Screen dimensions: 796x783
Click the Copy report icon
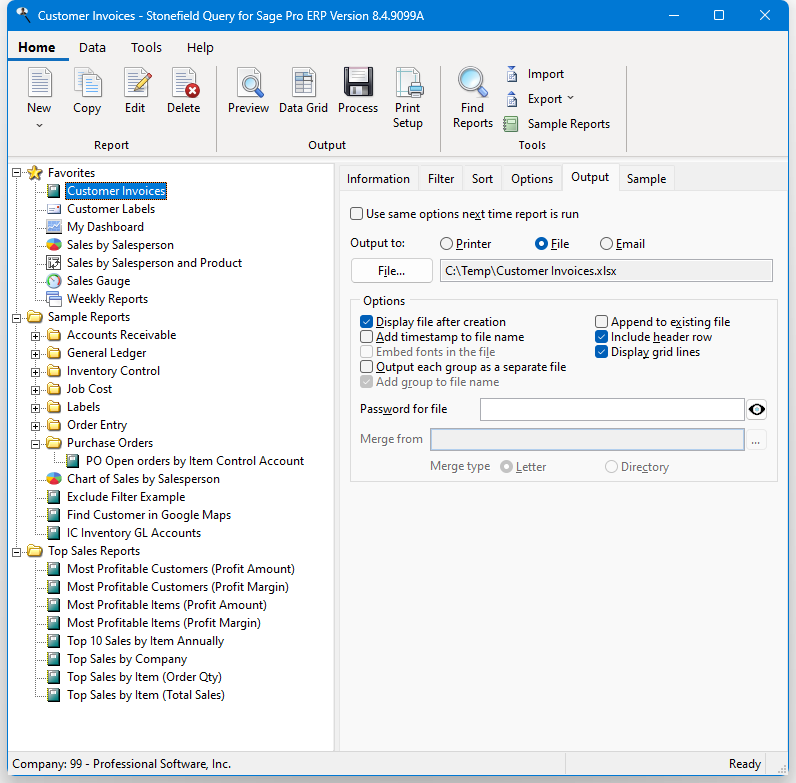pos(87,82)
